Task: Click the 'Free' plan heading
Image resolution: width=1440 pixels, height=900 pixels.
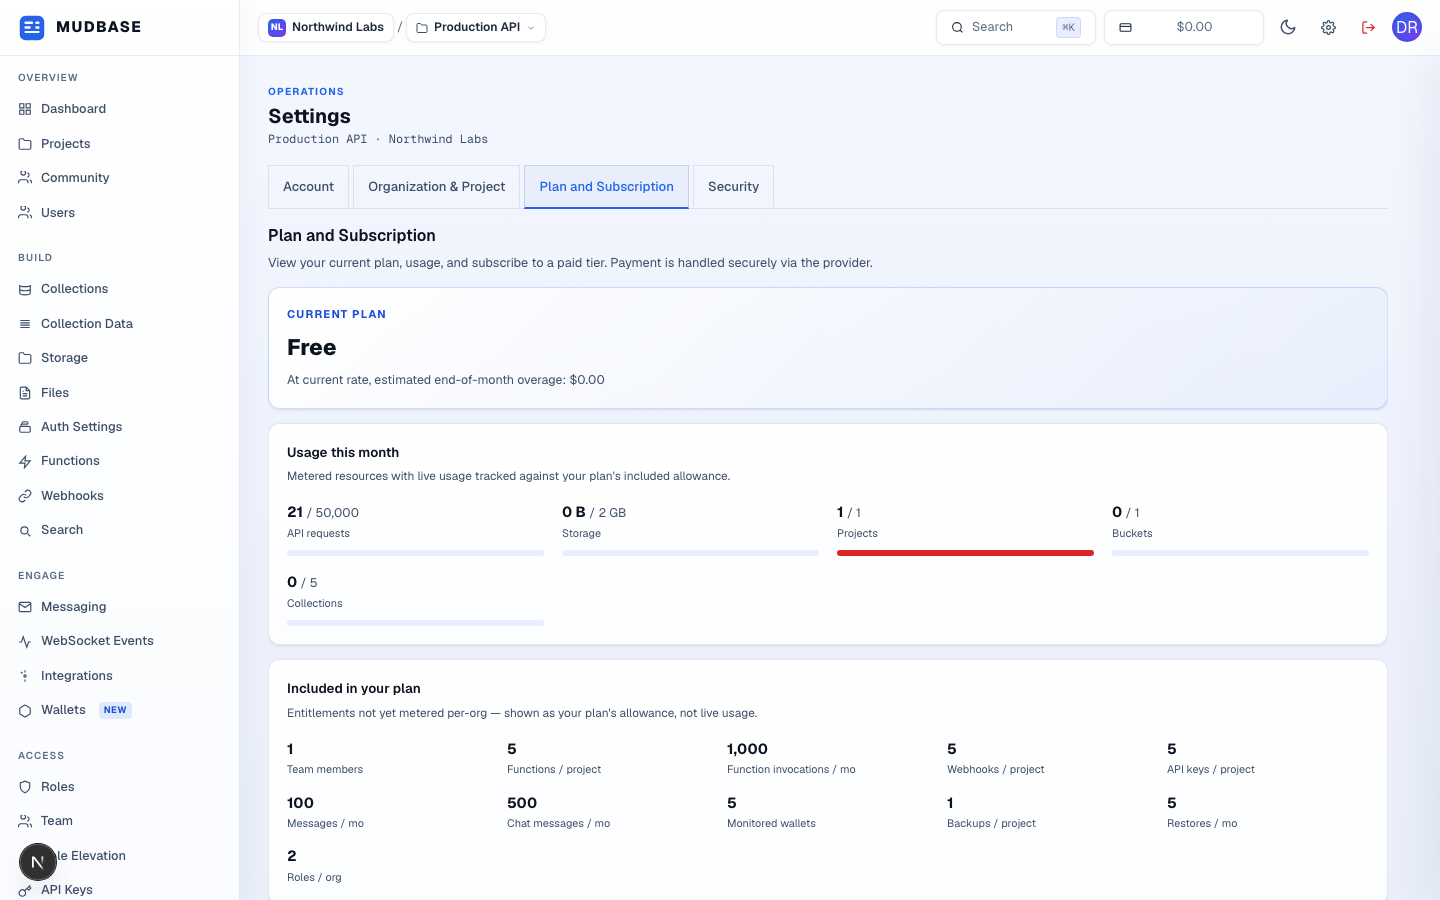Action: tap(312, 348)
